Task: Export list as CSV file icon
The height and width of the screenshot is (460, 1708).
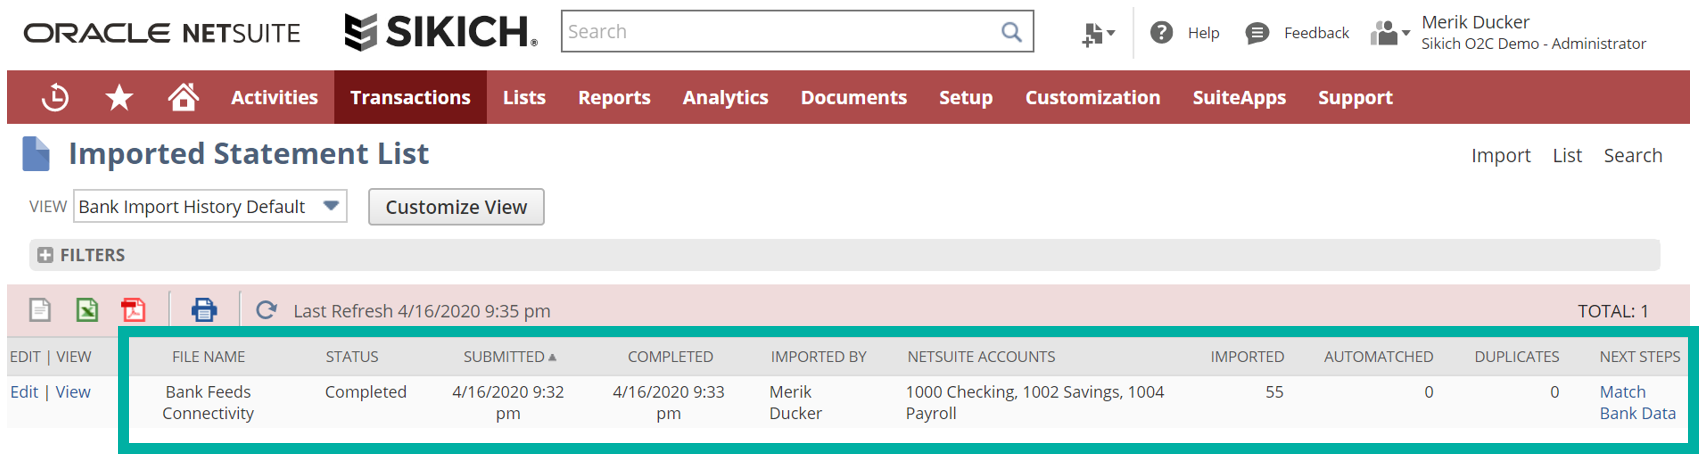Action: pyautogui.click(x=40, y=310)
